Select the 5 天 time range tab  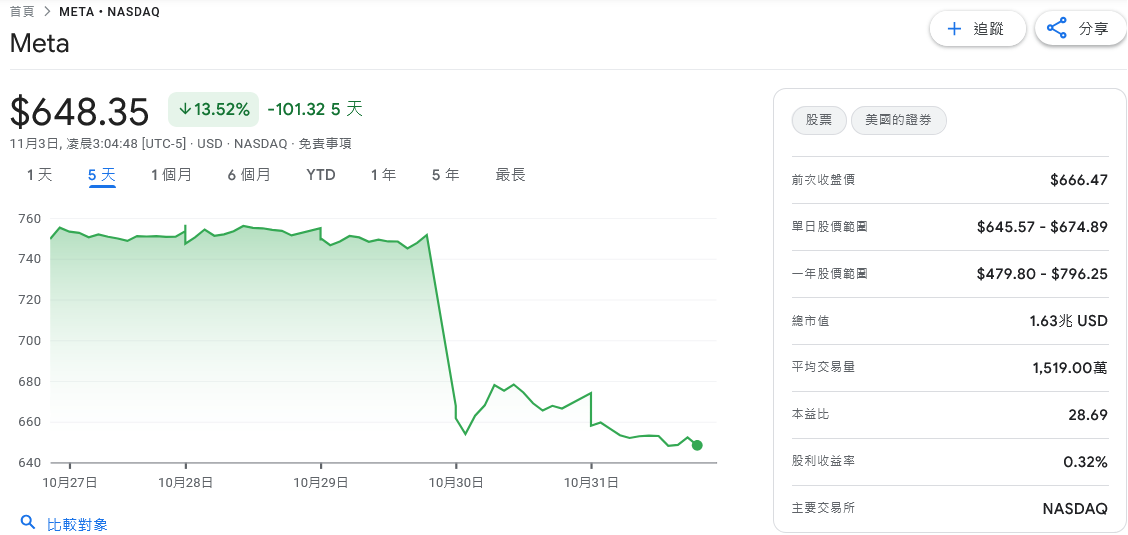(x=102, y=175)
